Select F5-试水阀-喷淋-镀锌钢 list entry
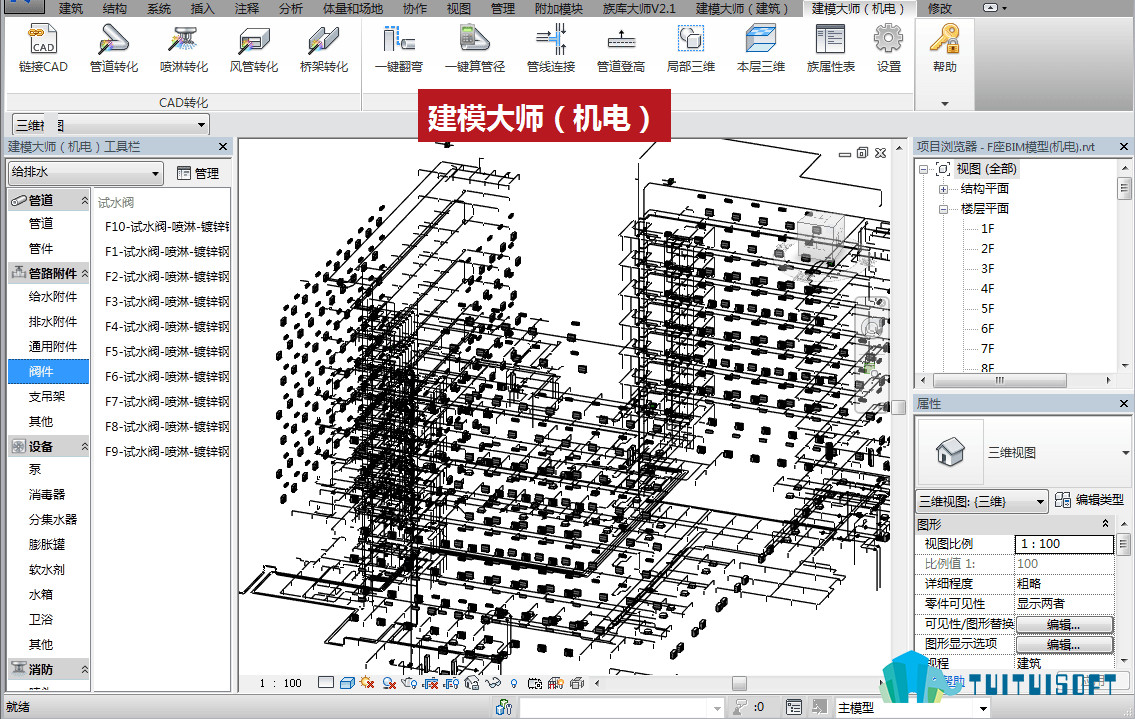Viewport: 1135px width, 719px height. [x=166, y=351]
